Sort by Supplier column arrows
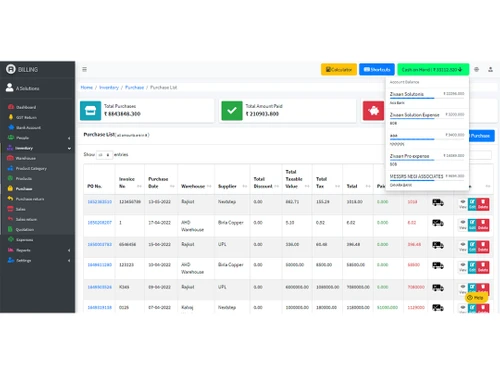Screen dimensions: 500x375 point(245,186)
